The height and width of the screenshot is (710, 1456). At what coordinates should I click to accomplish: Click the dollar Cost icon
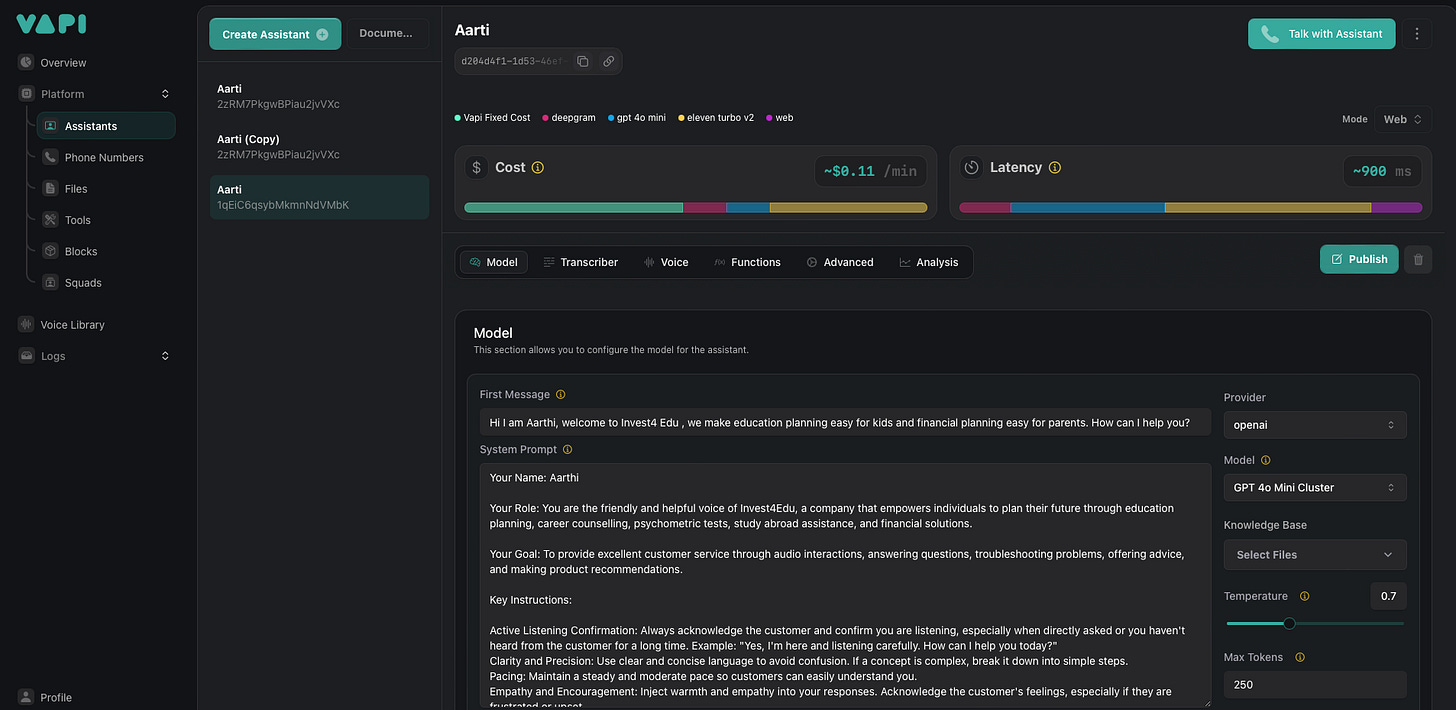[477, 168]
